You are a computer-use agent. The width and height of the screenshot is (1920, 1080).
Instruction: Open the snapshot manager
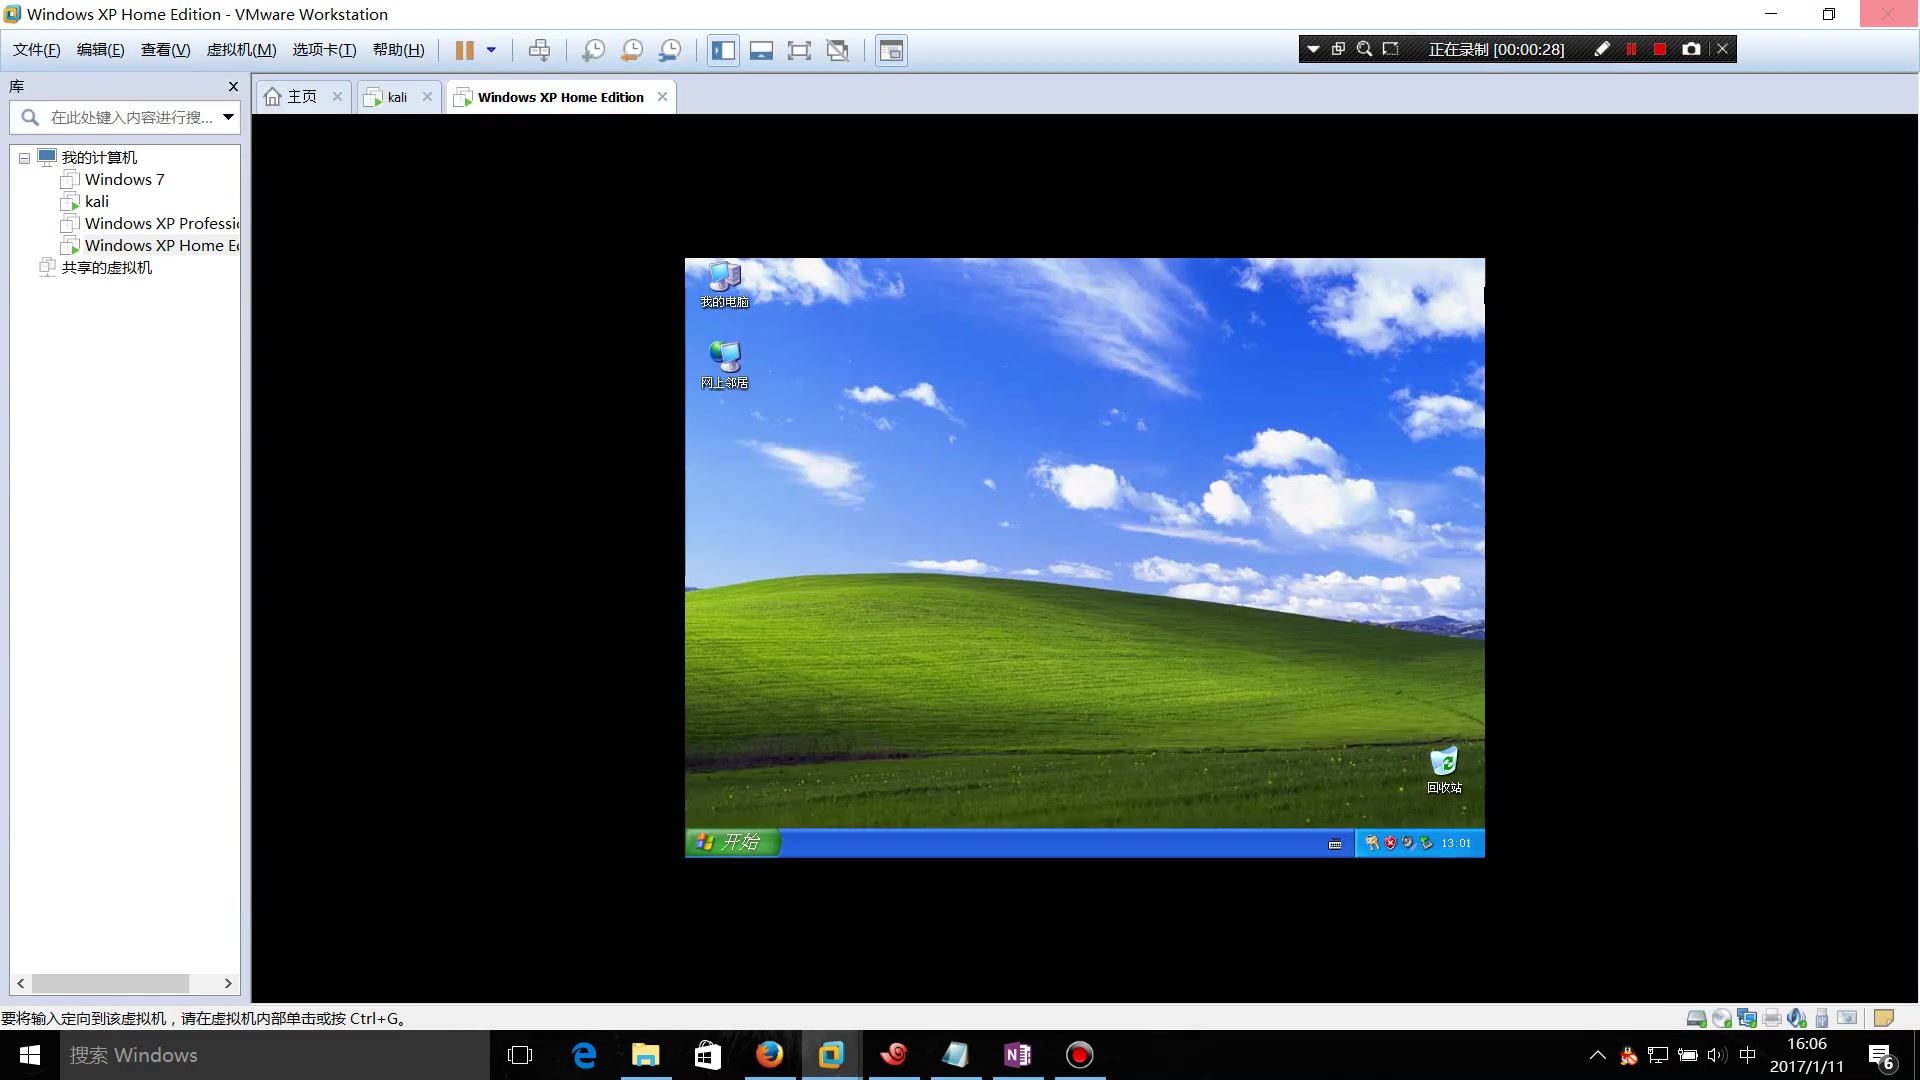(670, 50)
